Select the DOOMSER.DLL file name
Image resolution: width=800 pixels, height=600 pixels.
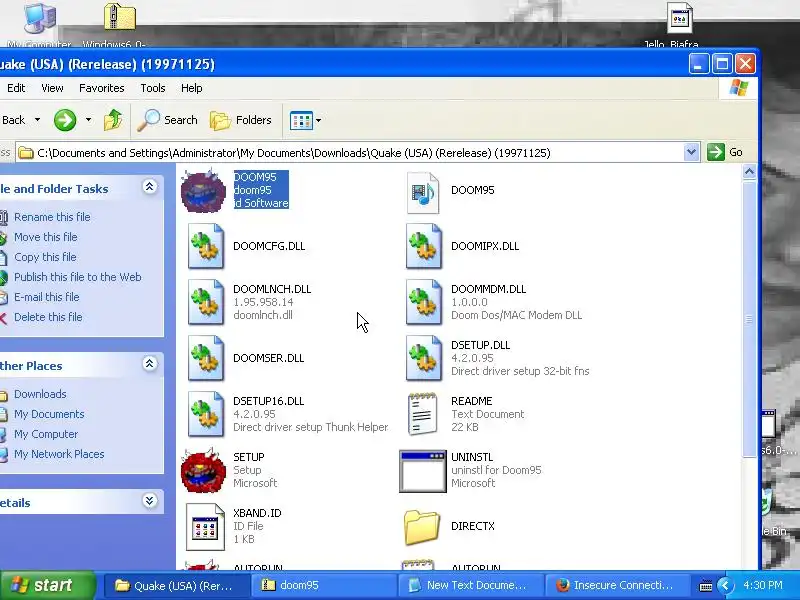(x=268, y=358)
